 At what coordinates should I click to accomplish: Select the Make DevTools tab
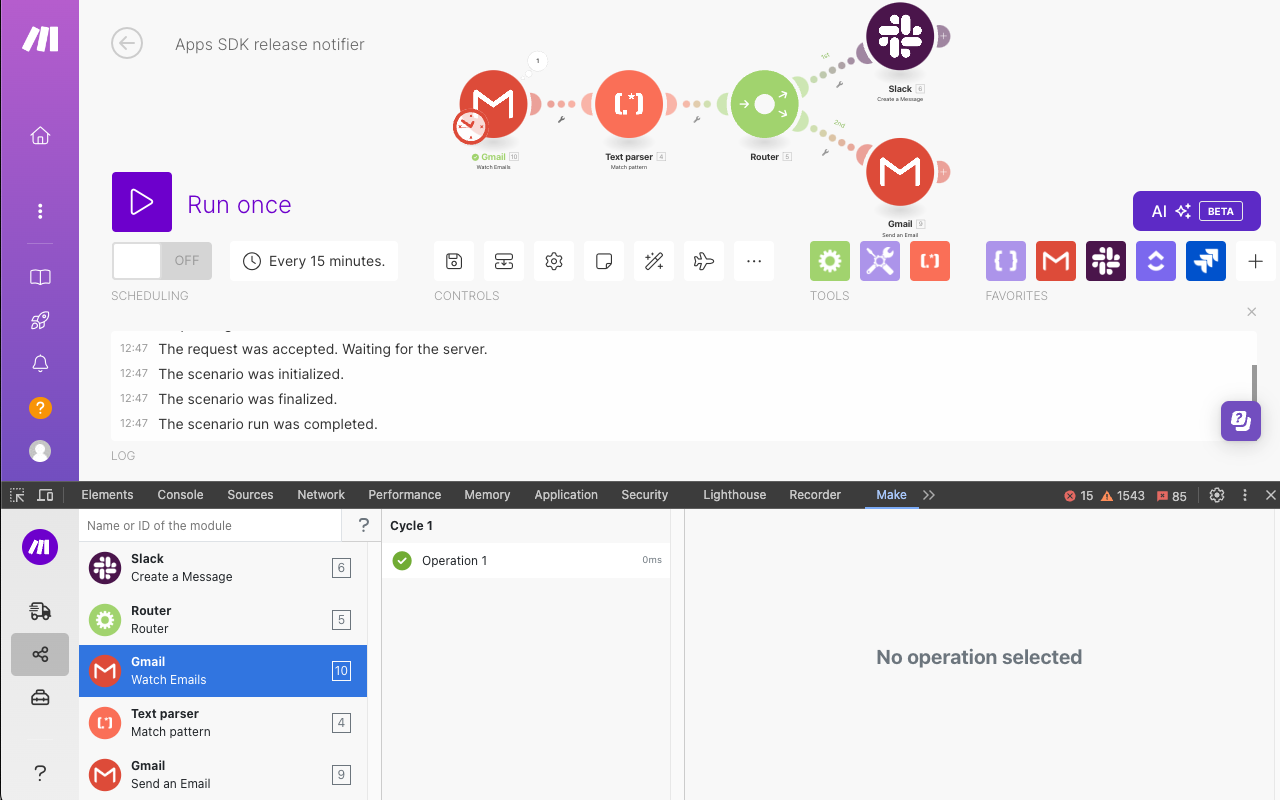click(x=891, y=495)
